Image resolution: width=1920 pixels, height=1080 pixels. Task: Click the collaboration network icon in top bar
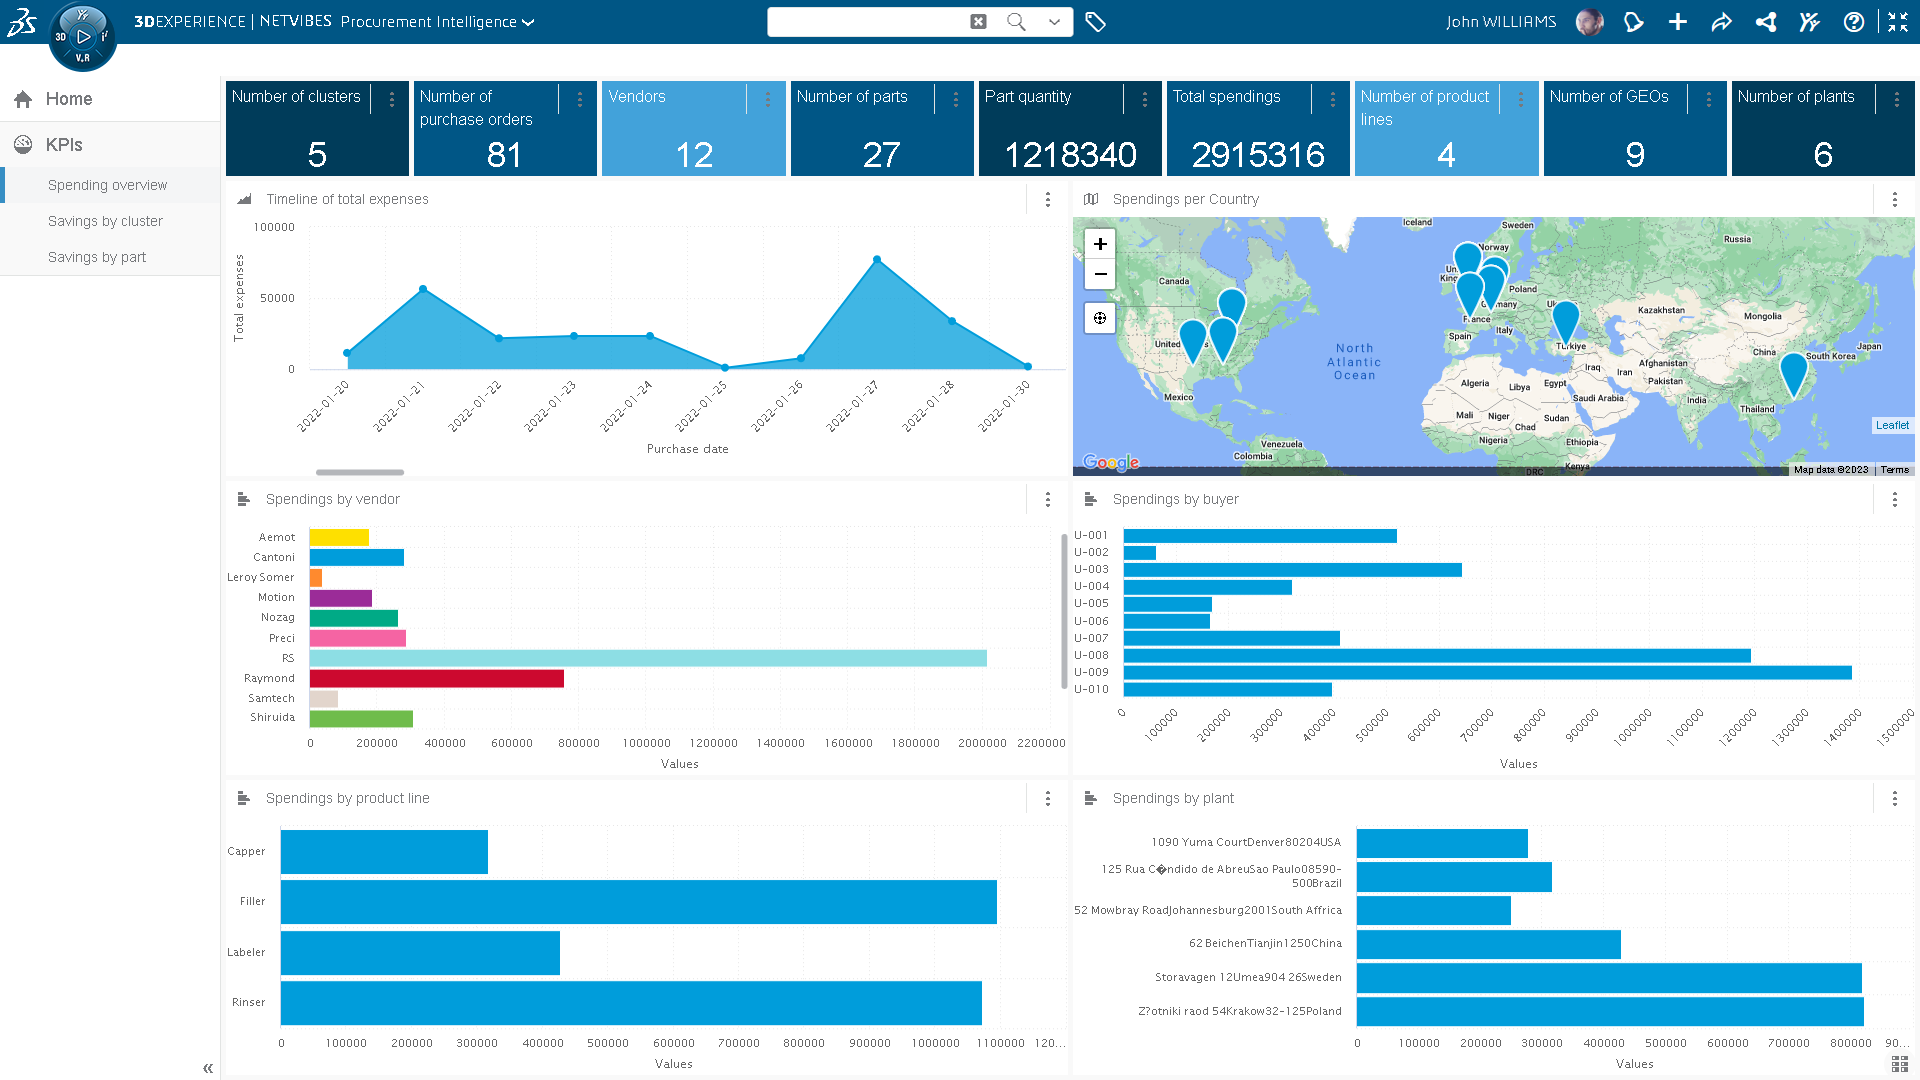click(x=1766, y=22)
